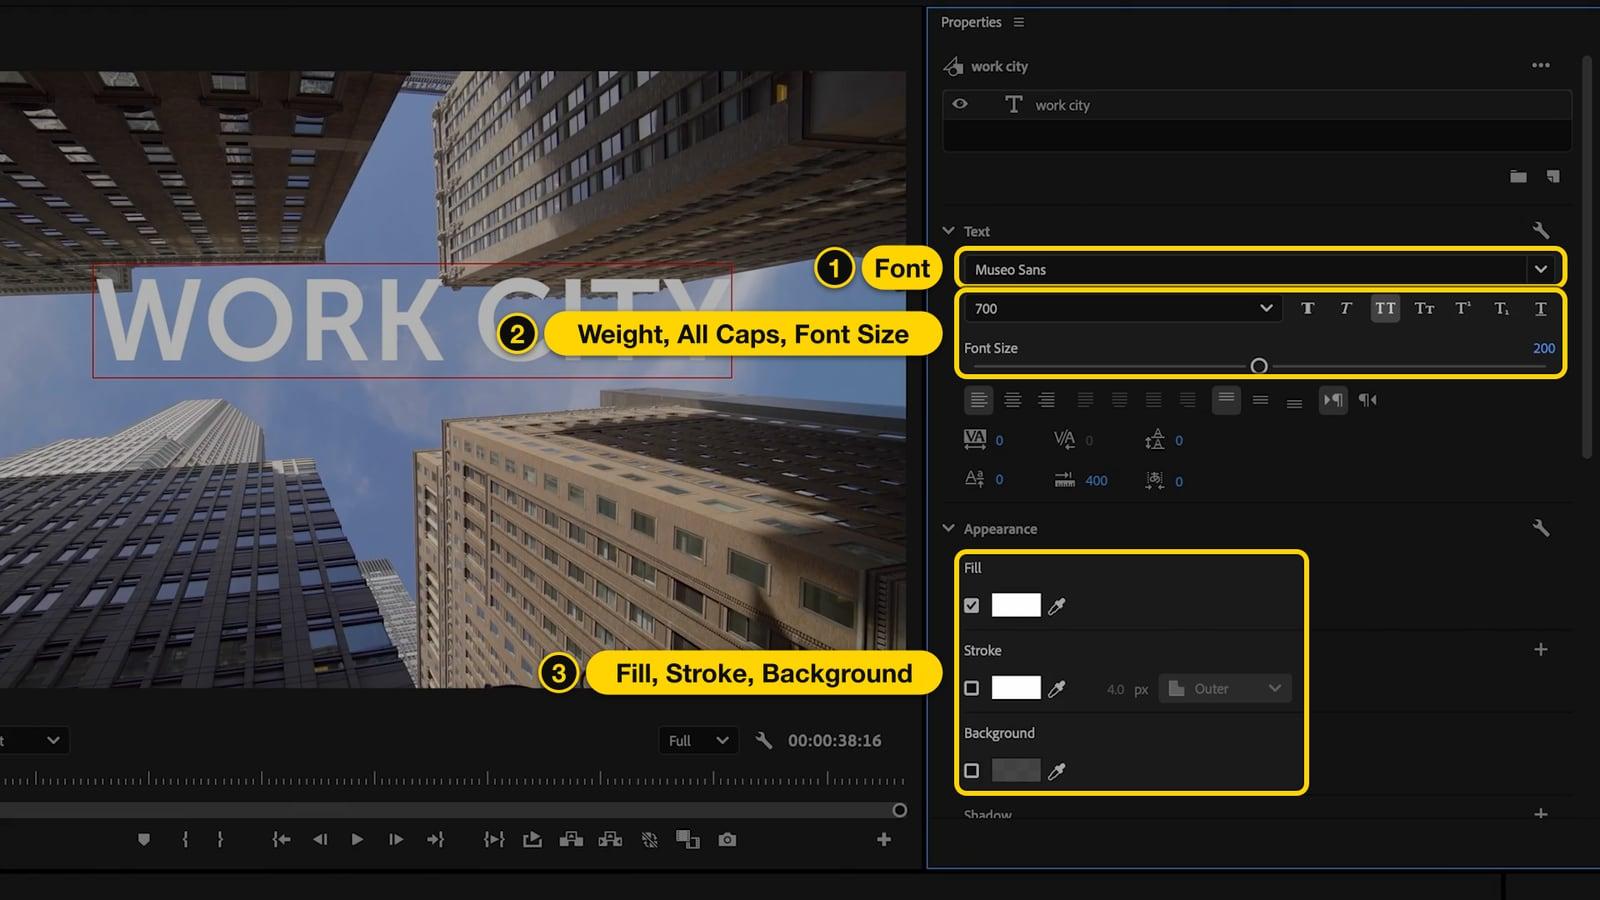Open the Appearance section wrench settings
The height and width of the screenshot is (900, 1600).
click(x=1541, y=528)
